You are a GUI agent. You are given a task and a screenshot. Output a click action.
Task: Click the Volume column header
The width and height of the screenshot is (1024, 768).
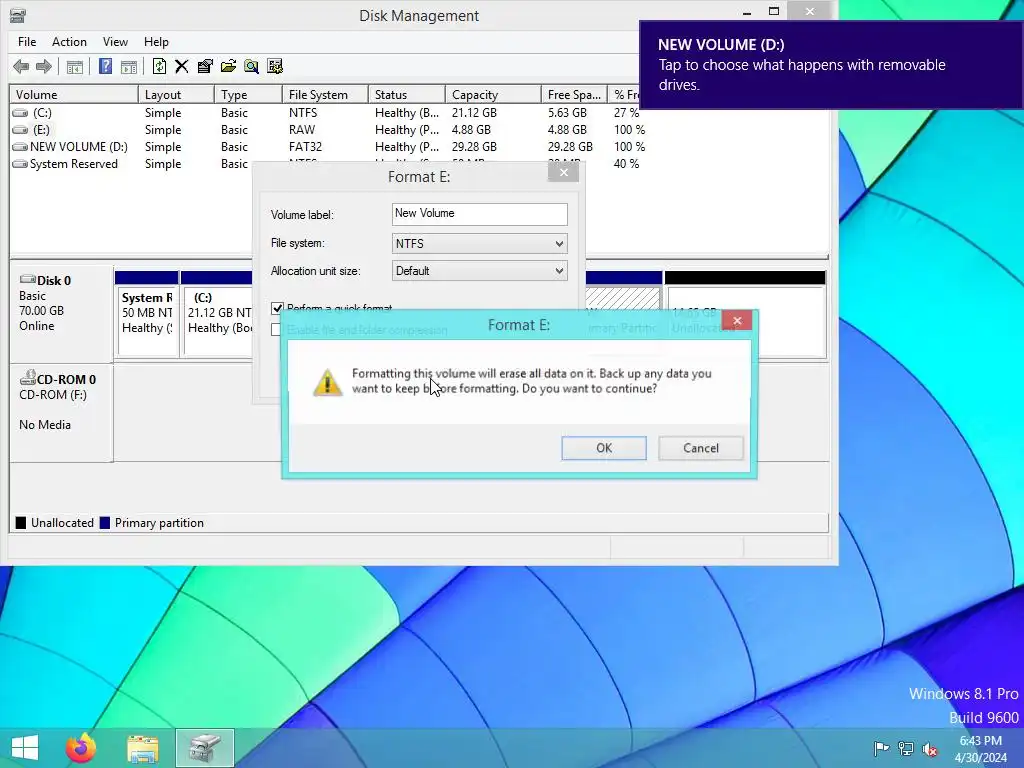coord(74,95)
